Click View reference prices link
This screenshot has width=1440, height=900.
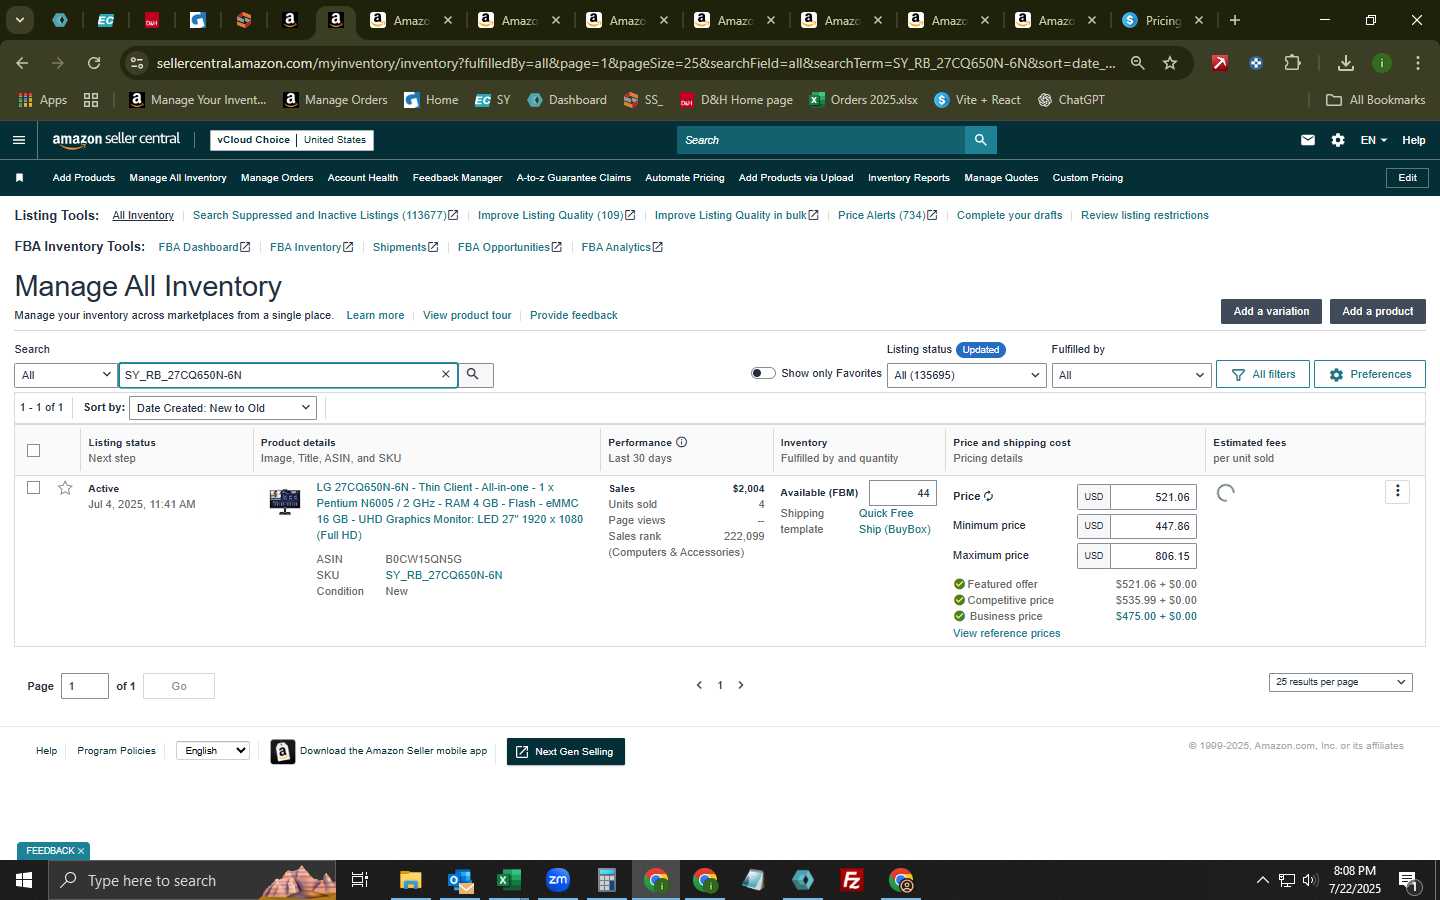pyautogui.click(x=1006, y=633)
